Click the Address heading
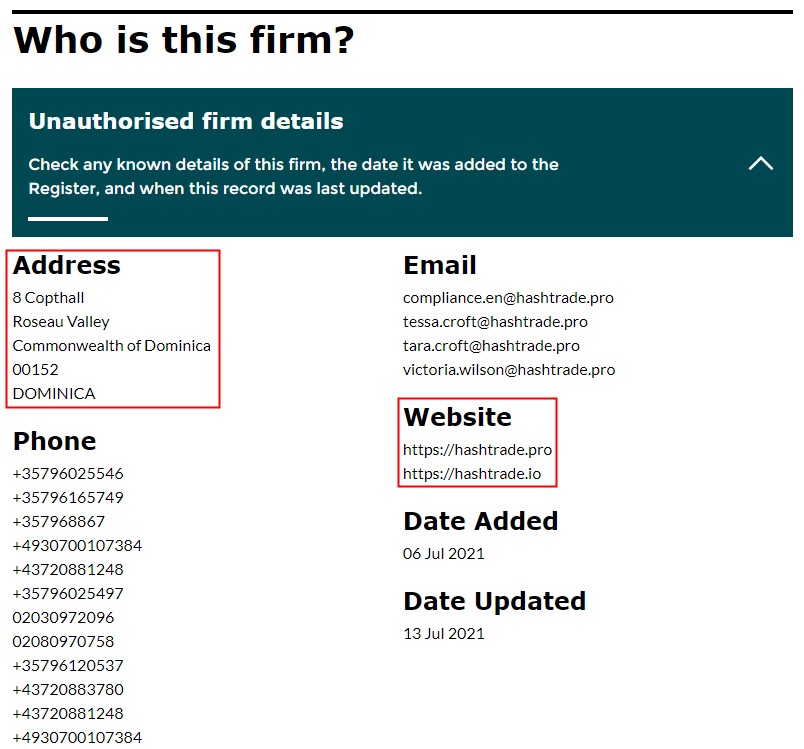 coord(66,266)
